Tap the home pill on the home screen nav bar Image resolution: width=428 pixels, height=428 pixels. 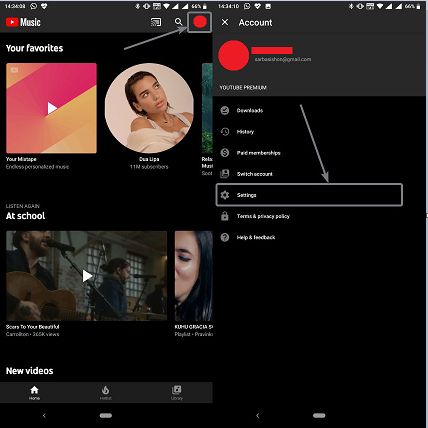tap(106, 415)
